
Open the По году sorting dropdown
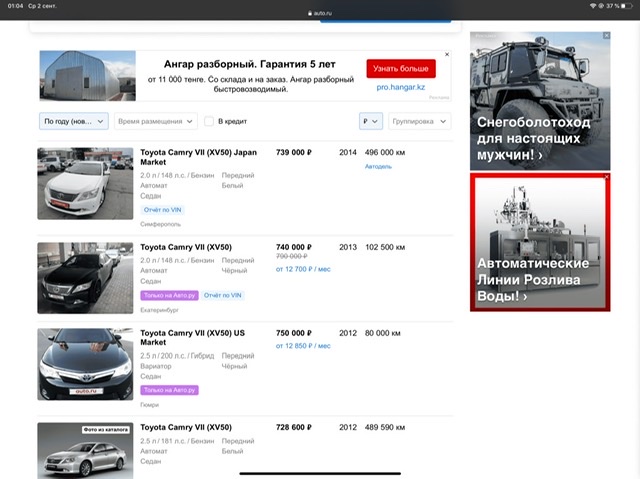[74, 121]
